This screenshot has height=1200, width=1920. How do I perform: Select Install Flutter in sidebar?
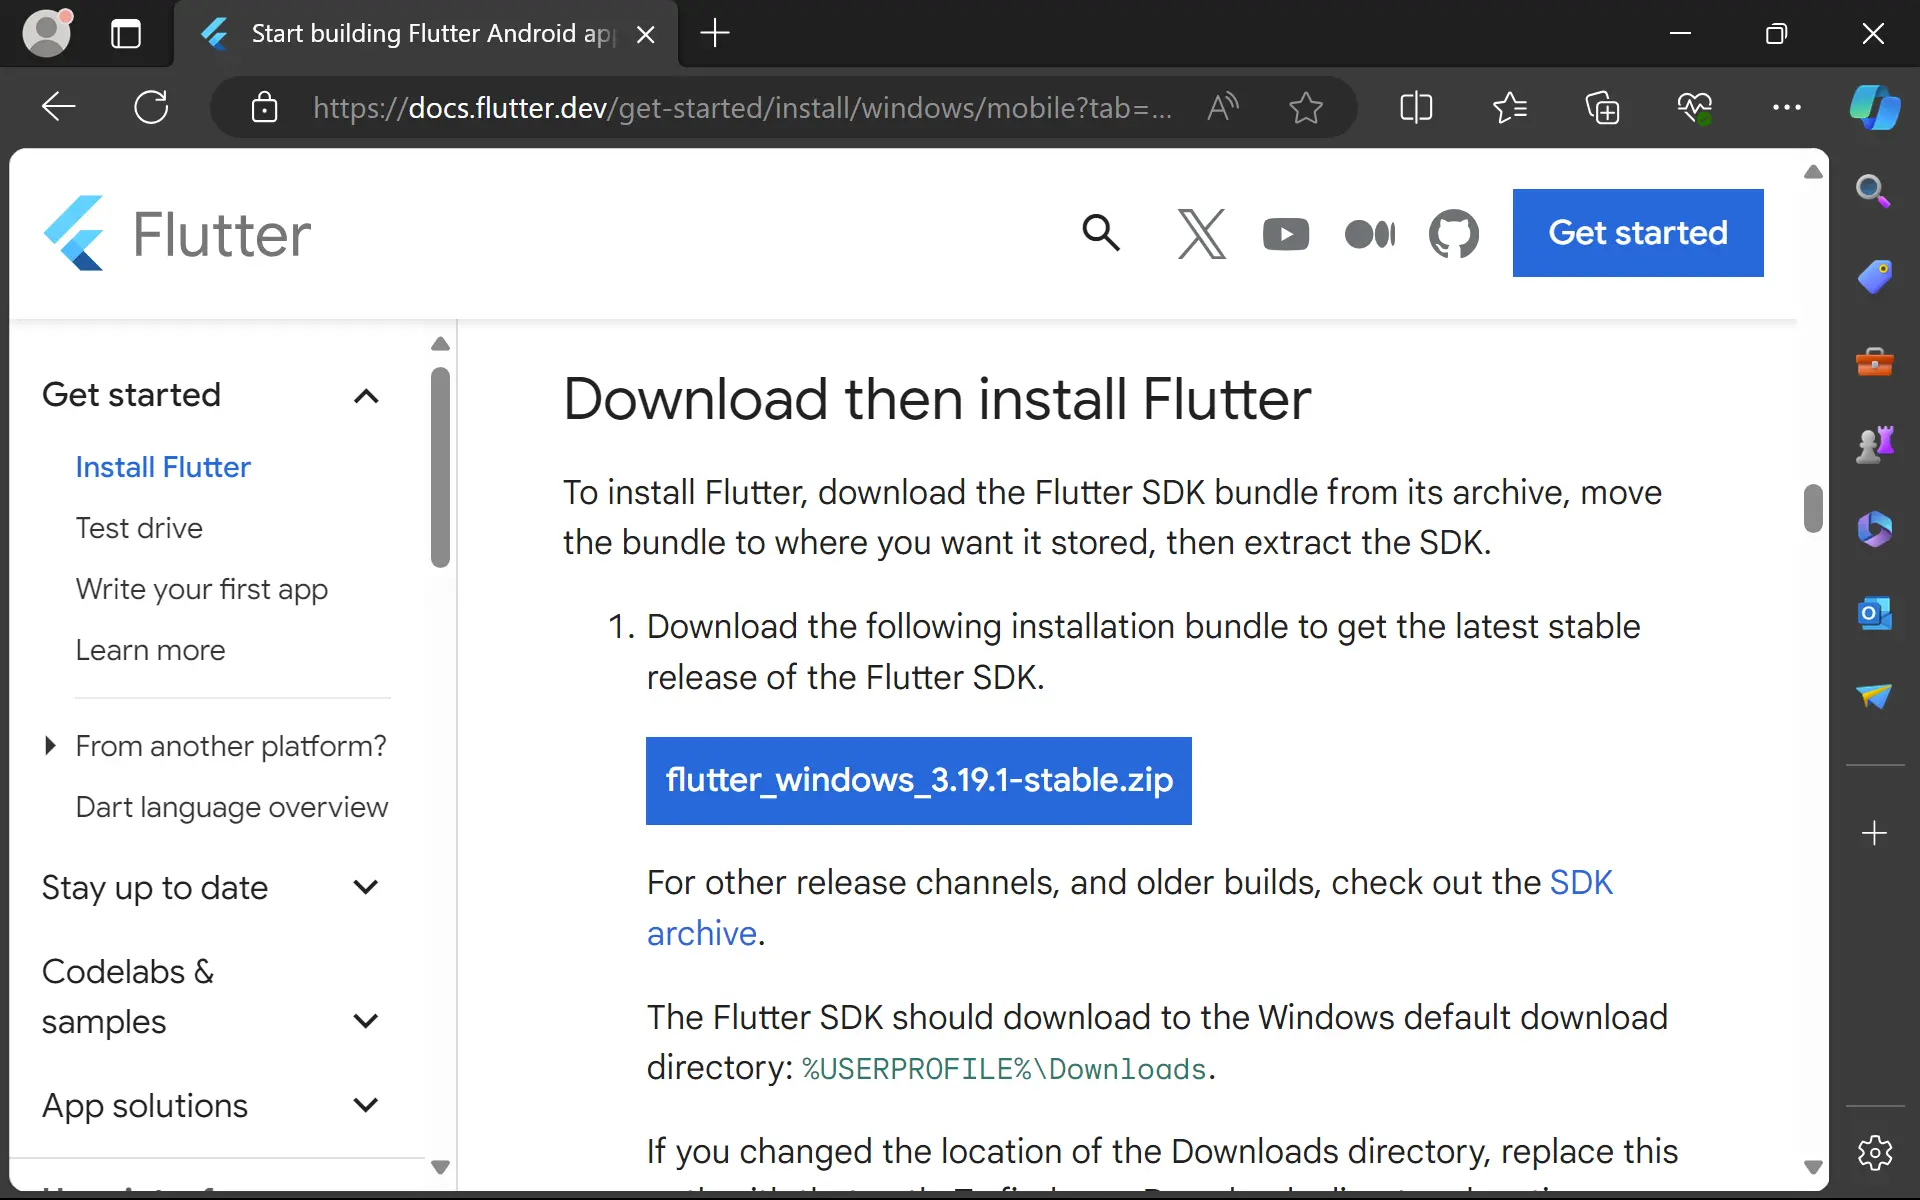coord(163,467)
